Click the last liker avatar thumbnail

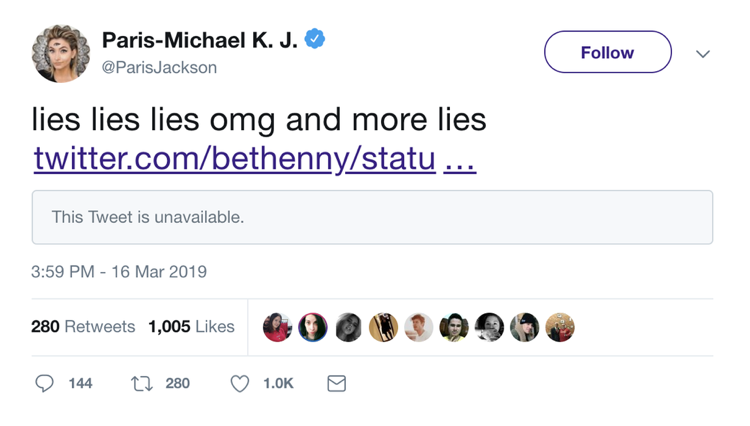[560, 327]
